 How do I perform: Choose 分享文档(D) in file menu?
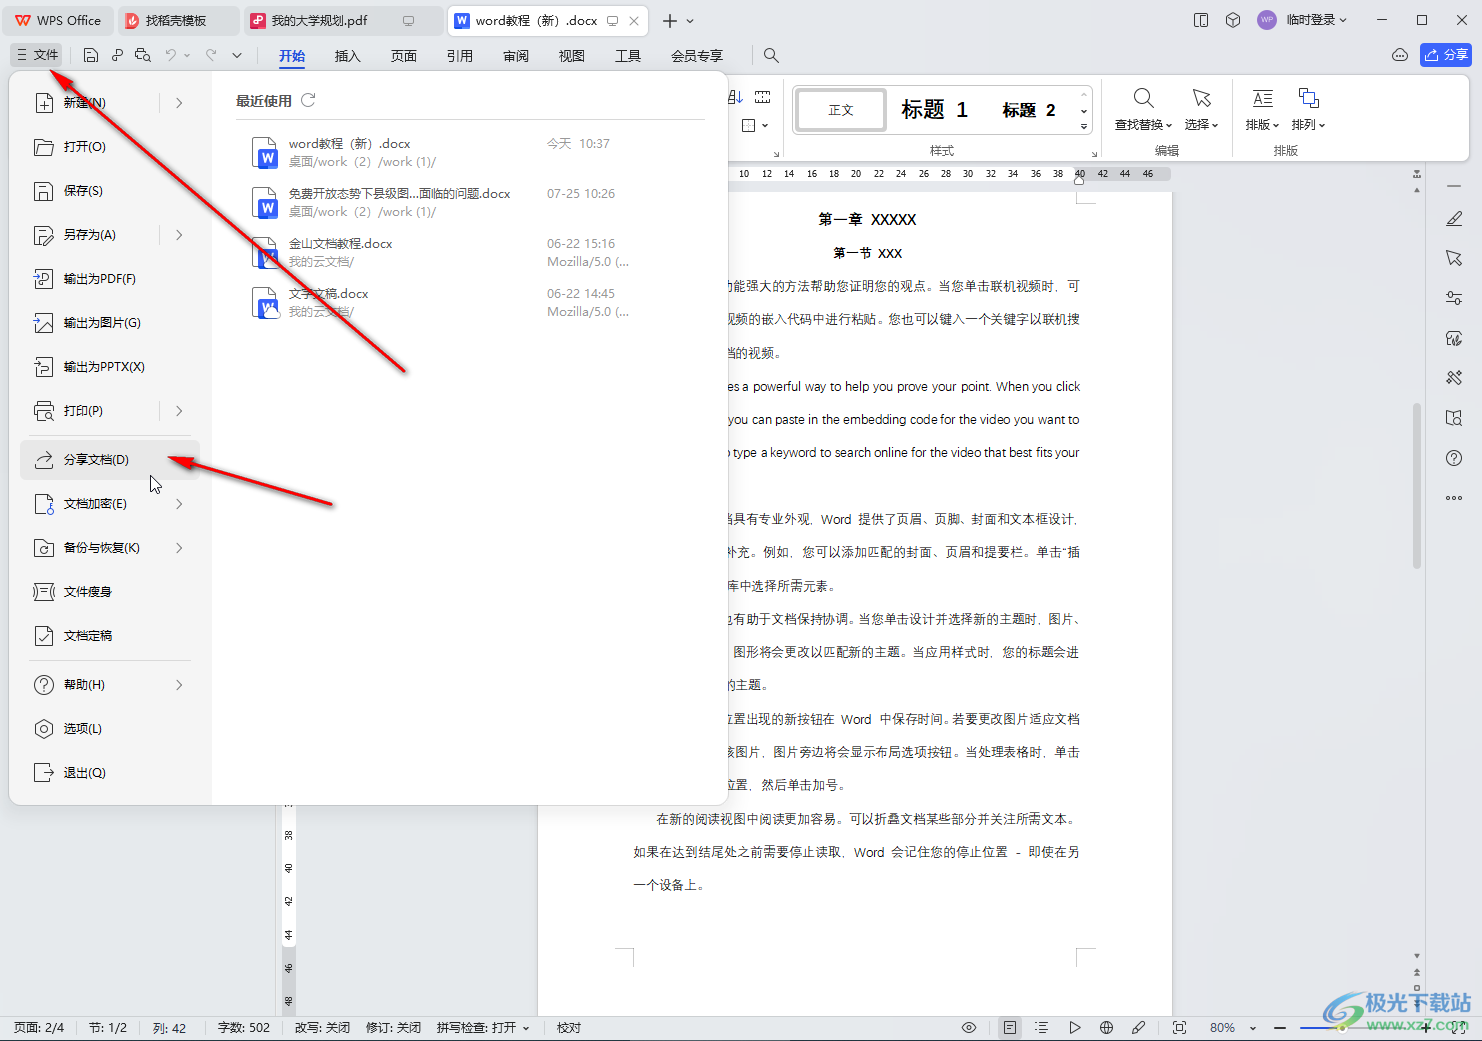click(x=110, y=460)
